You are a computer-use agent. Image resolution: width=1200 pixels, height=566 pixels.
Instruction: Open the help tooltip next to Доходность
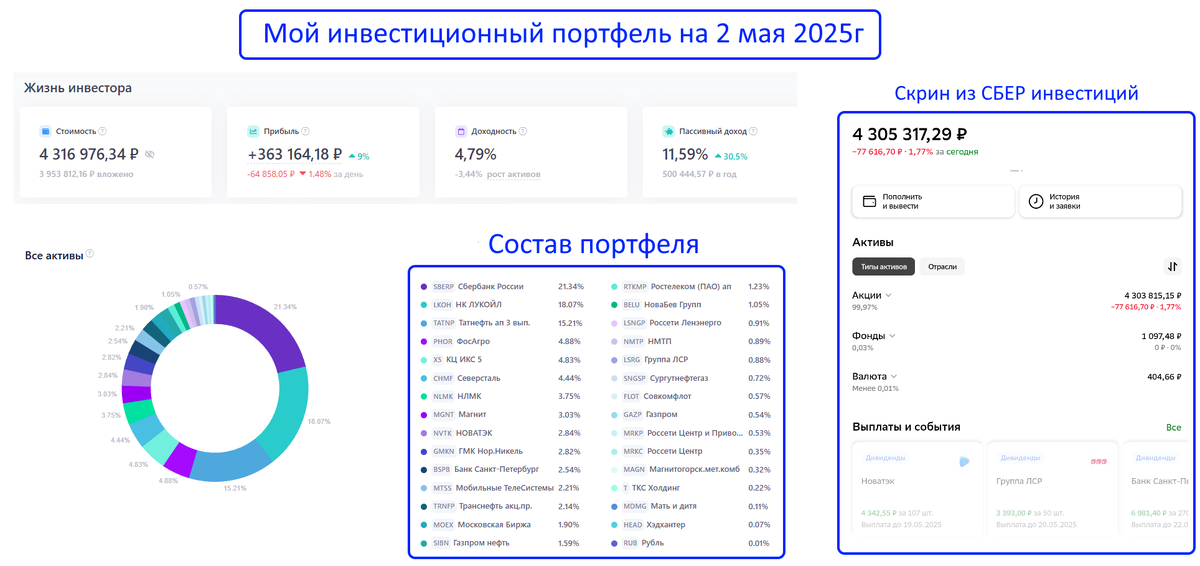[523, 131]
